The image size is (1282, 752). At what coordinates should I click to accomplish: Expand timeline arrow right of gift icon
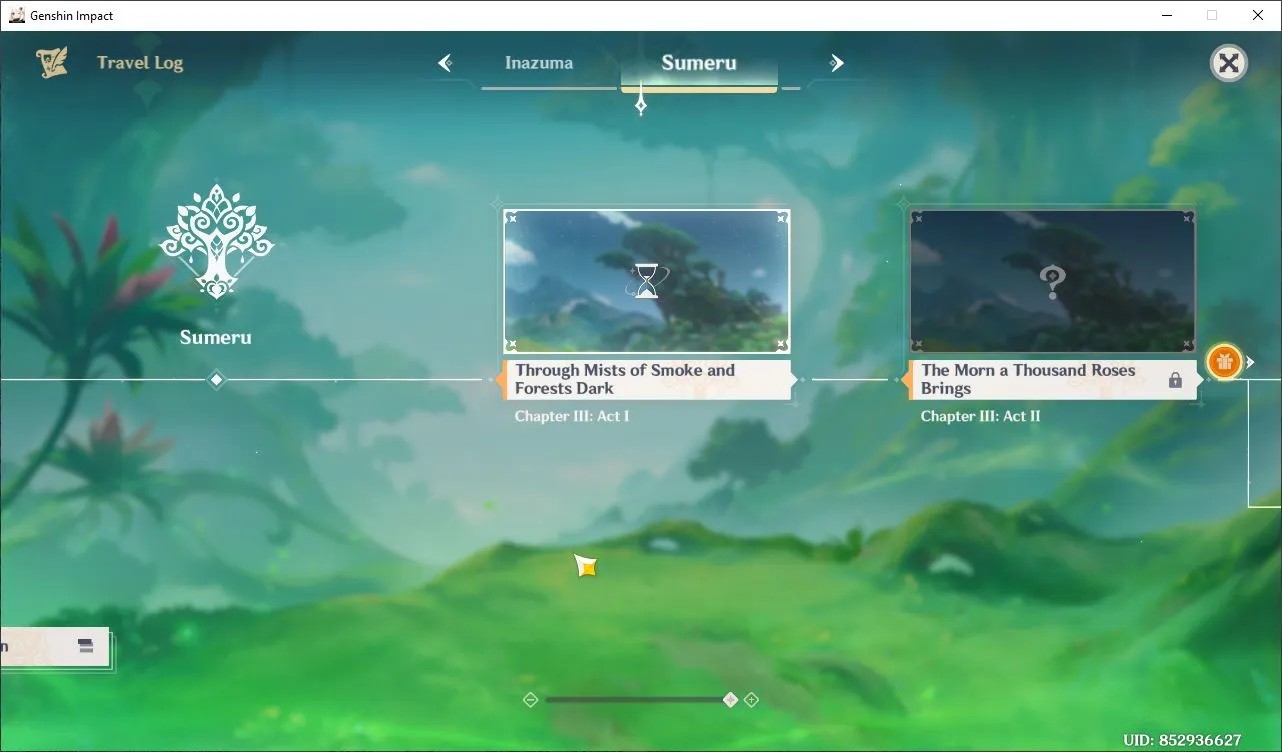coord(1250,362)
